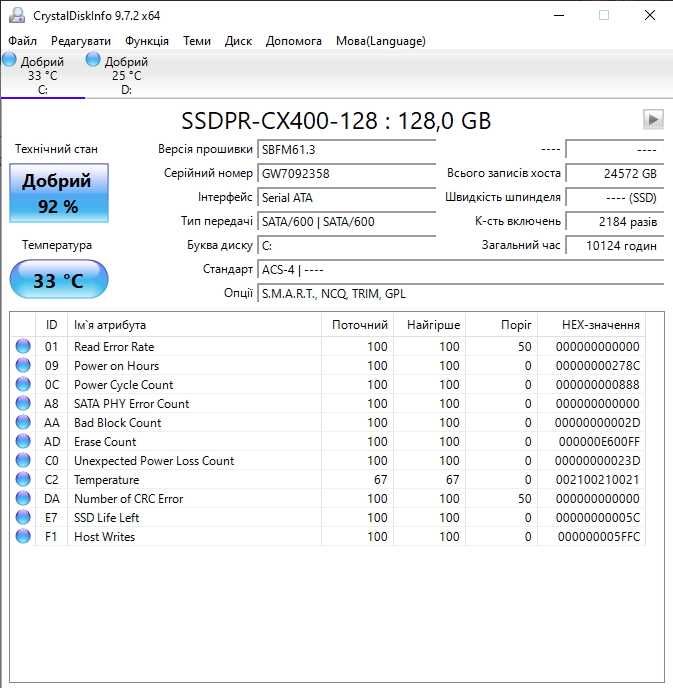Click hex value 000000005FFC

coord(599,537)
